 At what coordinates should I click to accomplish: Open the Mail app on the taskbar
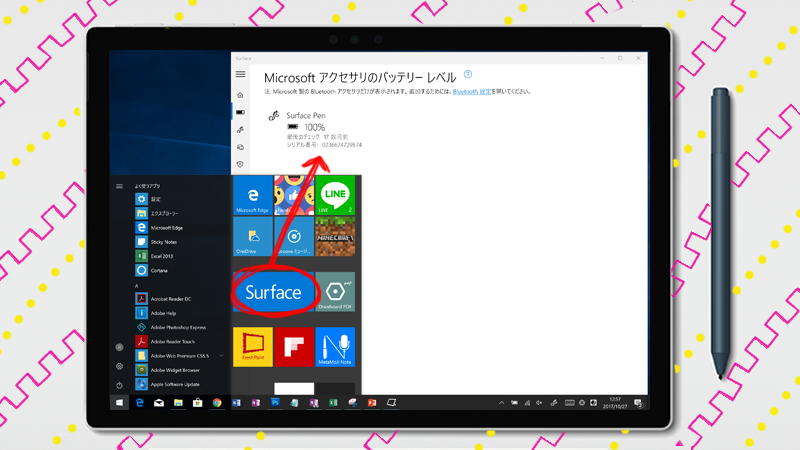click(159, 403)
